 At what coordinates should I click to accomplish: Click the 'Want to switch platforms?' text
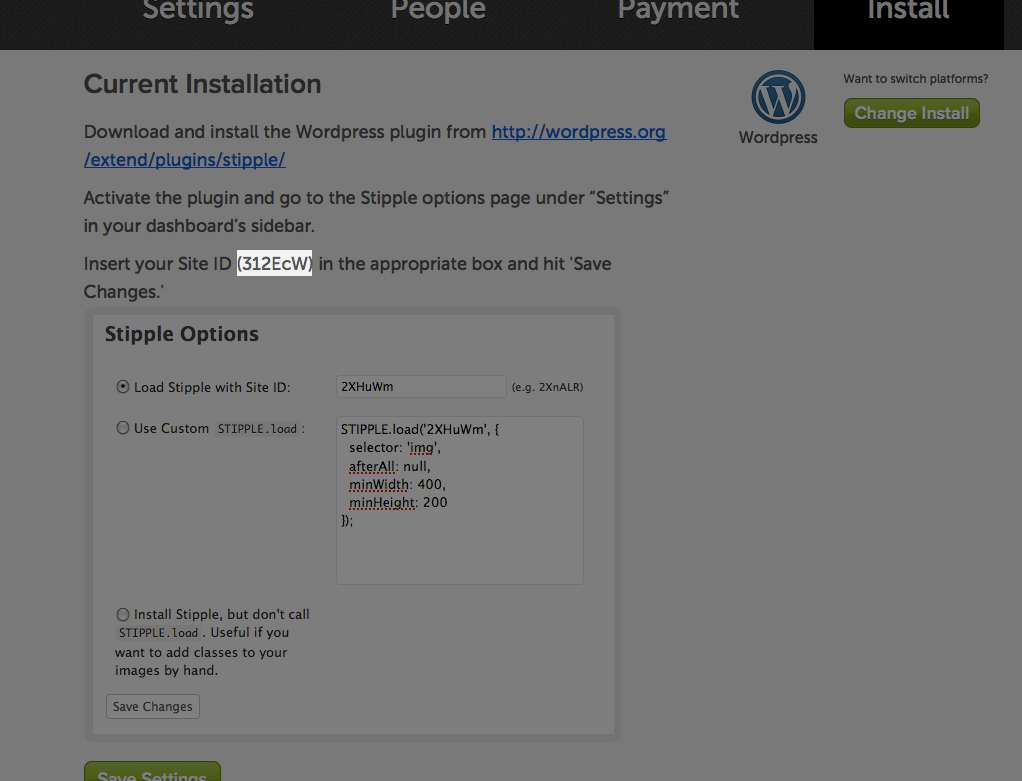click(x=916, y=79)
